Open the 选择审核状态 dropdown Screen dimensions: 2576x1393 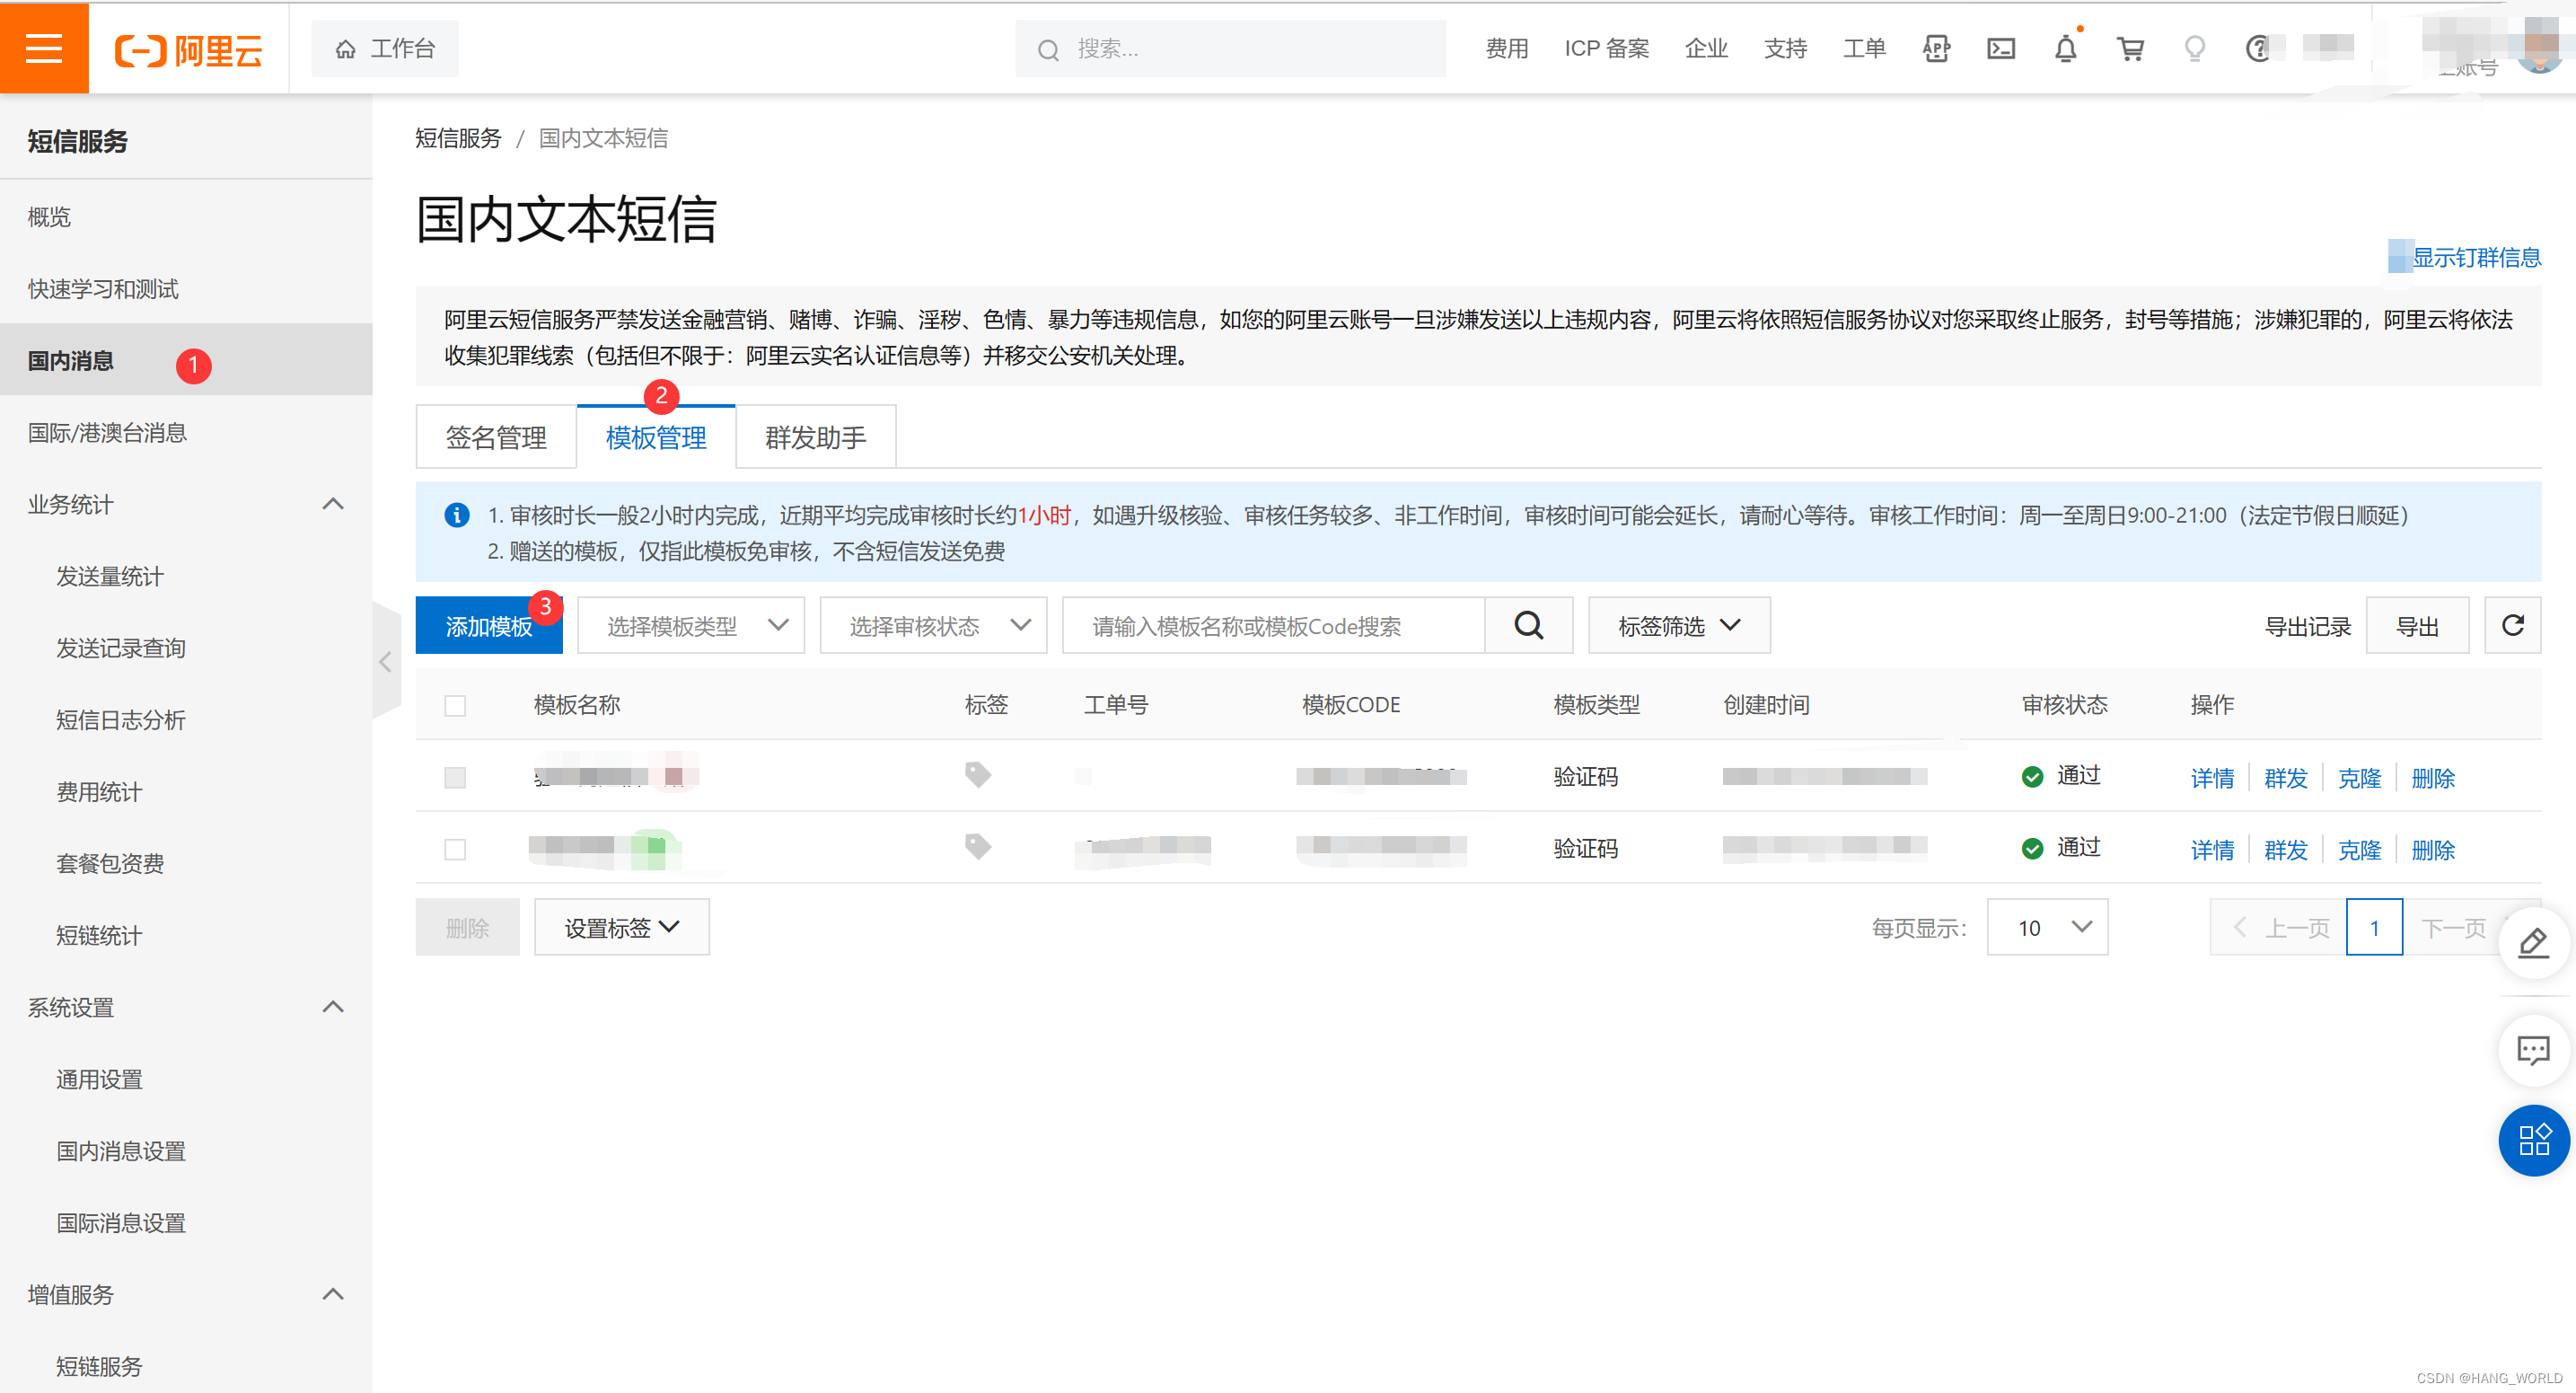pyautogui.click(x=933, y=626)
